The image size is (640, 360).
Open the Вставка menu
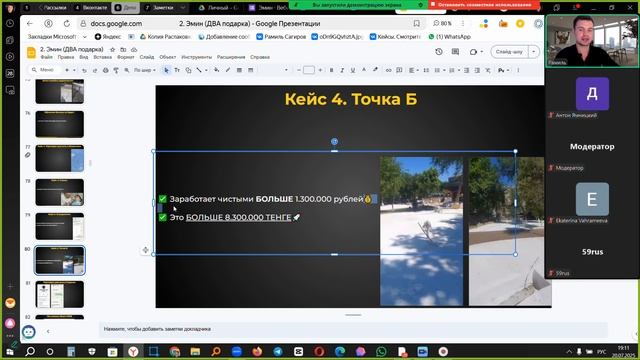point(102,57)
